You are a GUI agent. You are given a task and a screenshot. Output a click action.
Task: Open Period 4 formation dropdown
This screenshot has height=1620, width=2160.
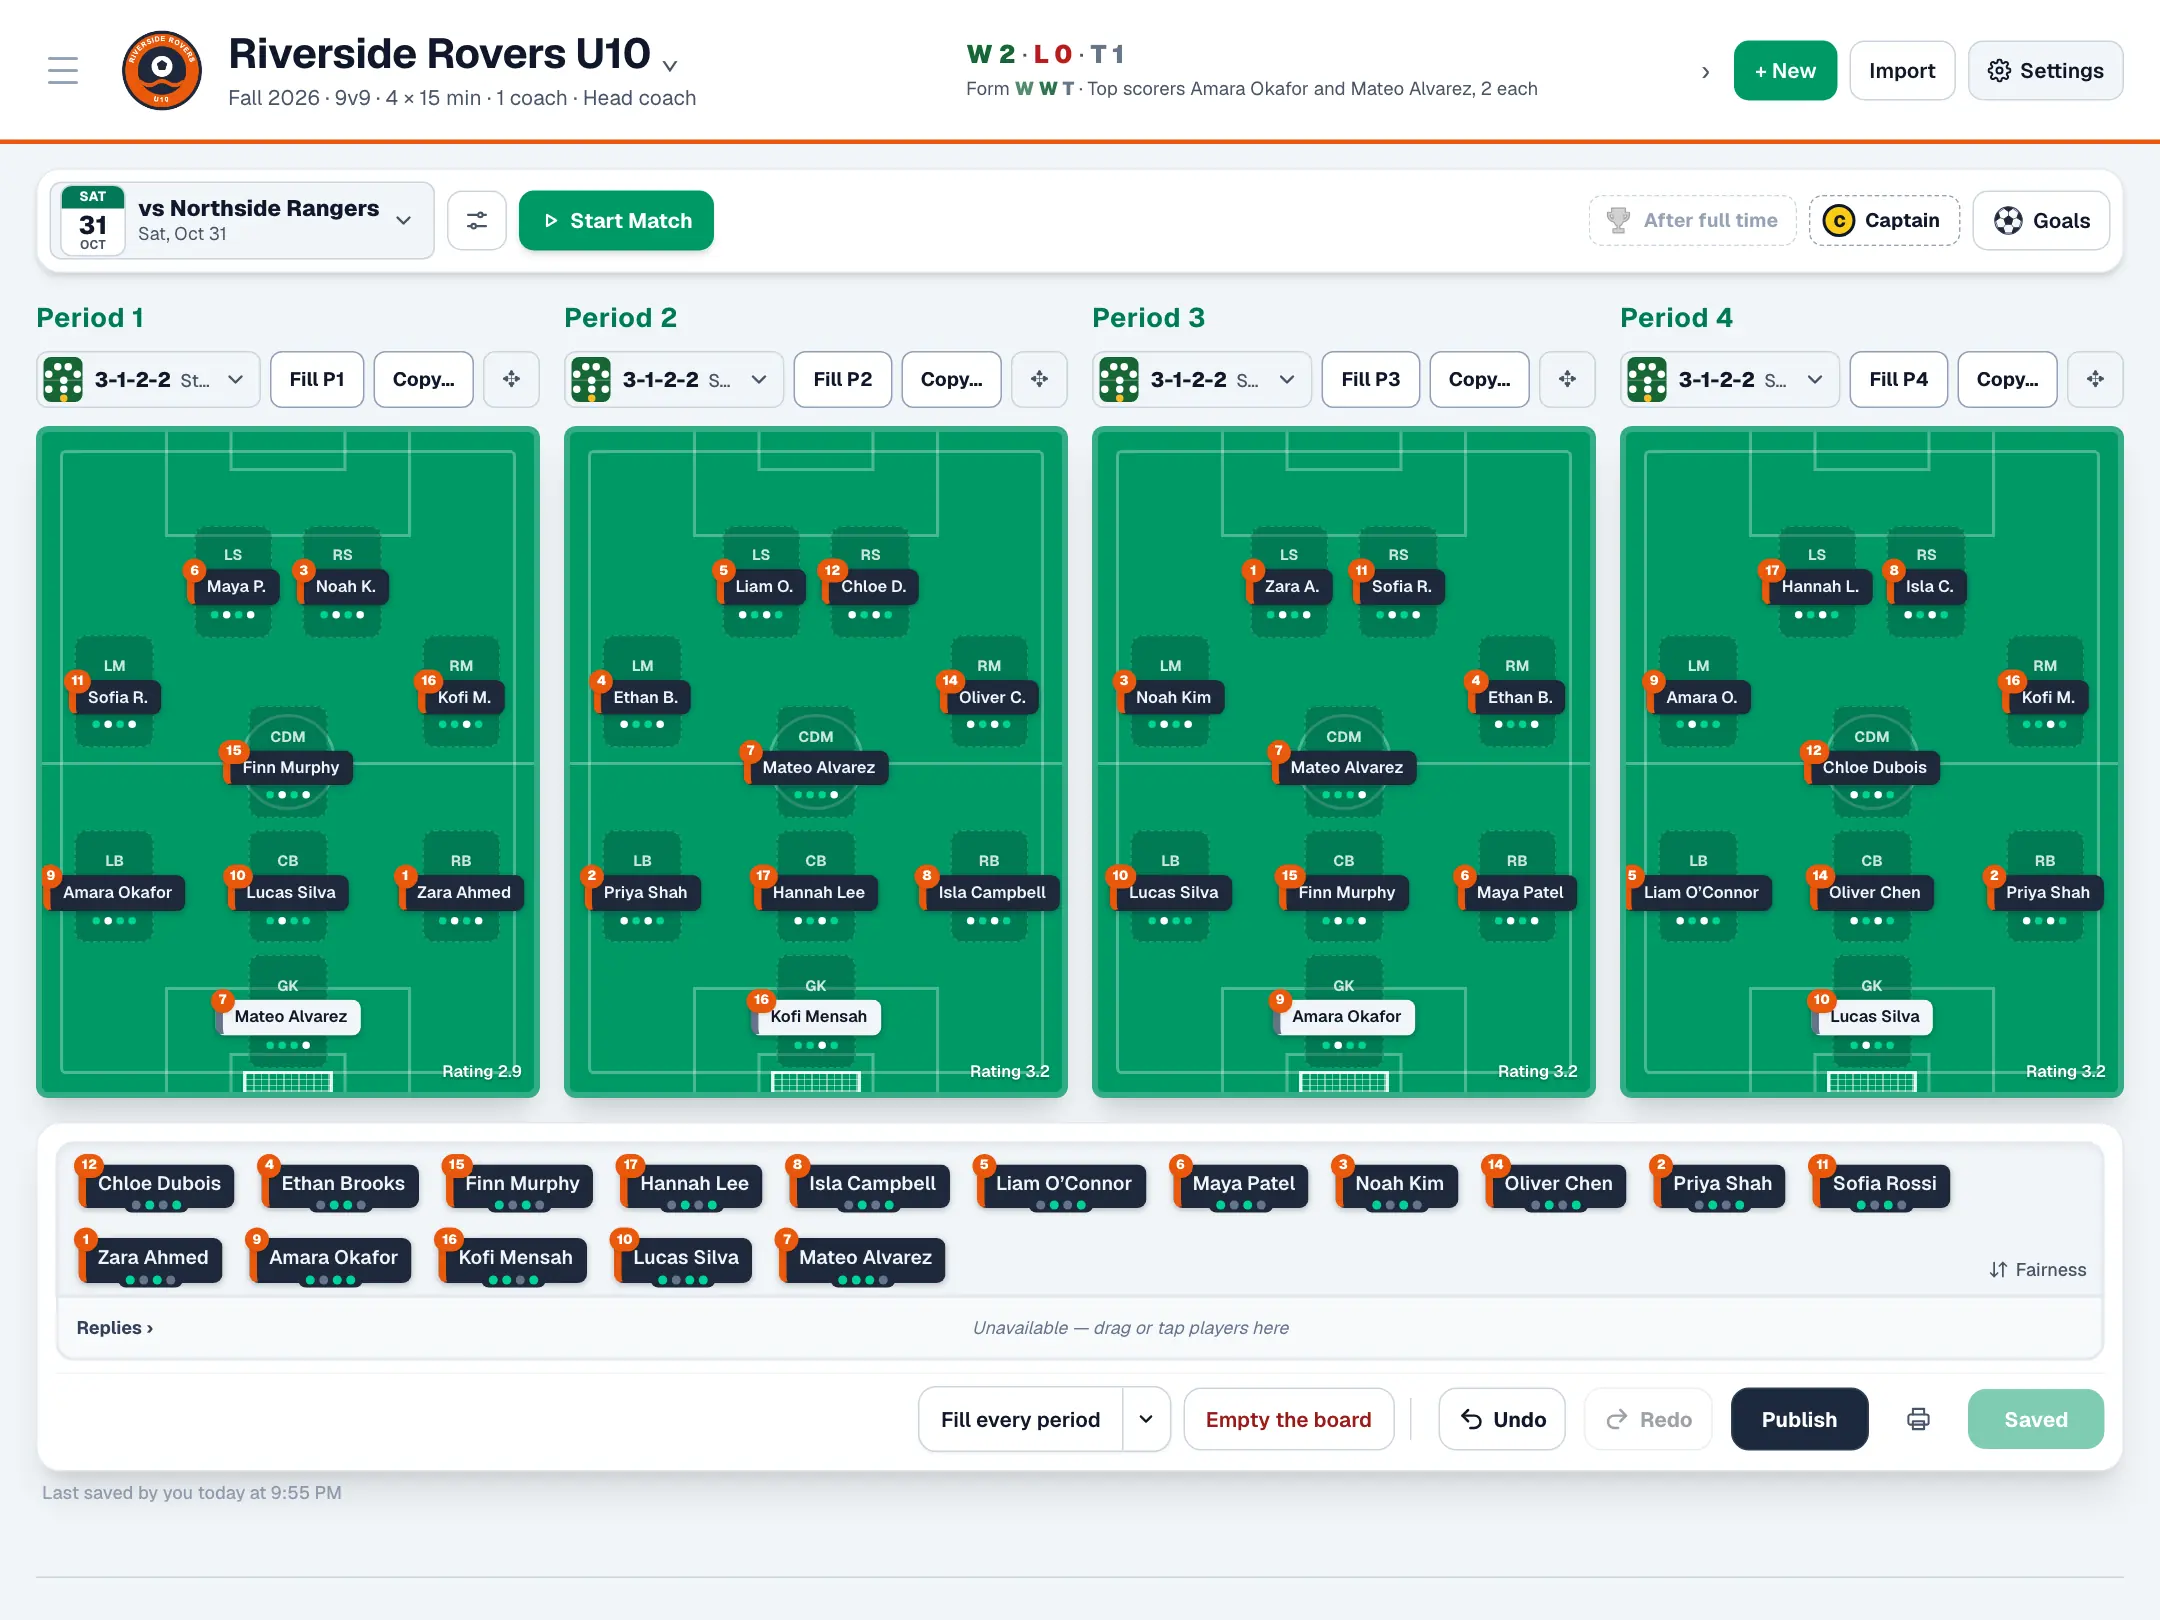tap(1730, 380)
